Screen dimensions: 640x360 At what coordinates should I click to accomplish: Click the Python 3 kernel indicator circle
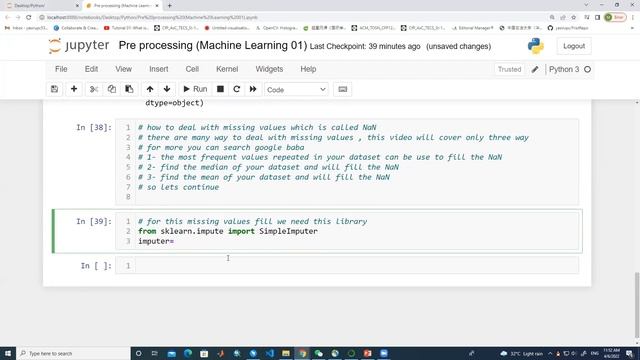587,69
